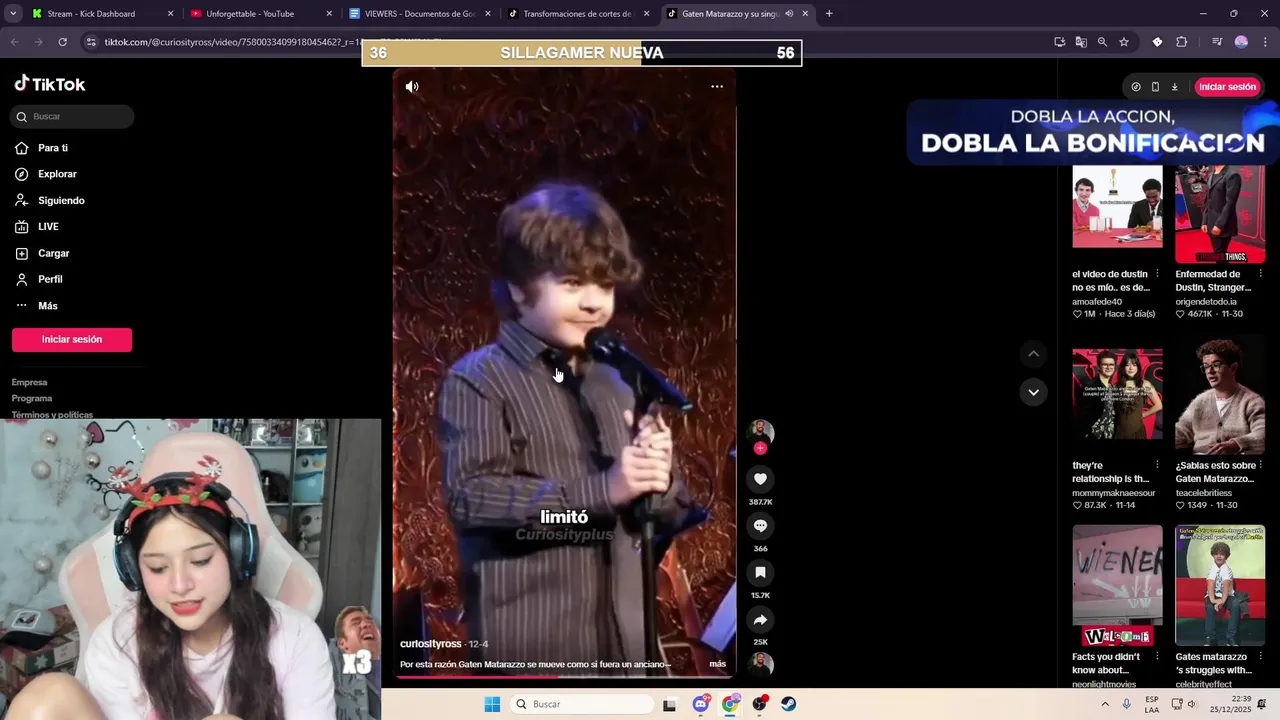
Task: Open the Términos y políticas footer link
Action: tap(52, 414)
